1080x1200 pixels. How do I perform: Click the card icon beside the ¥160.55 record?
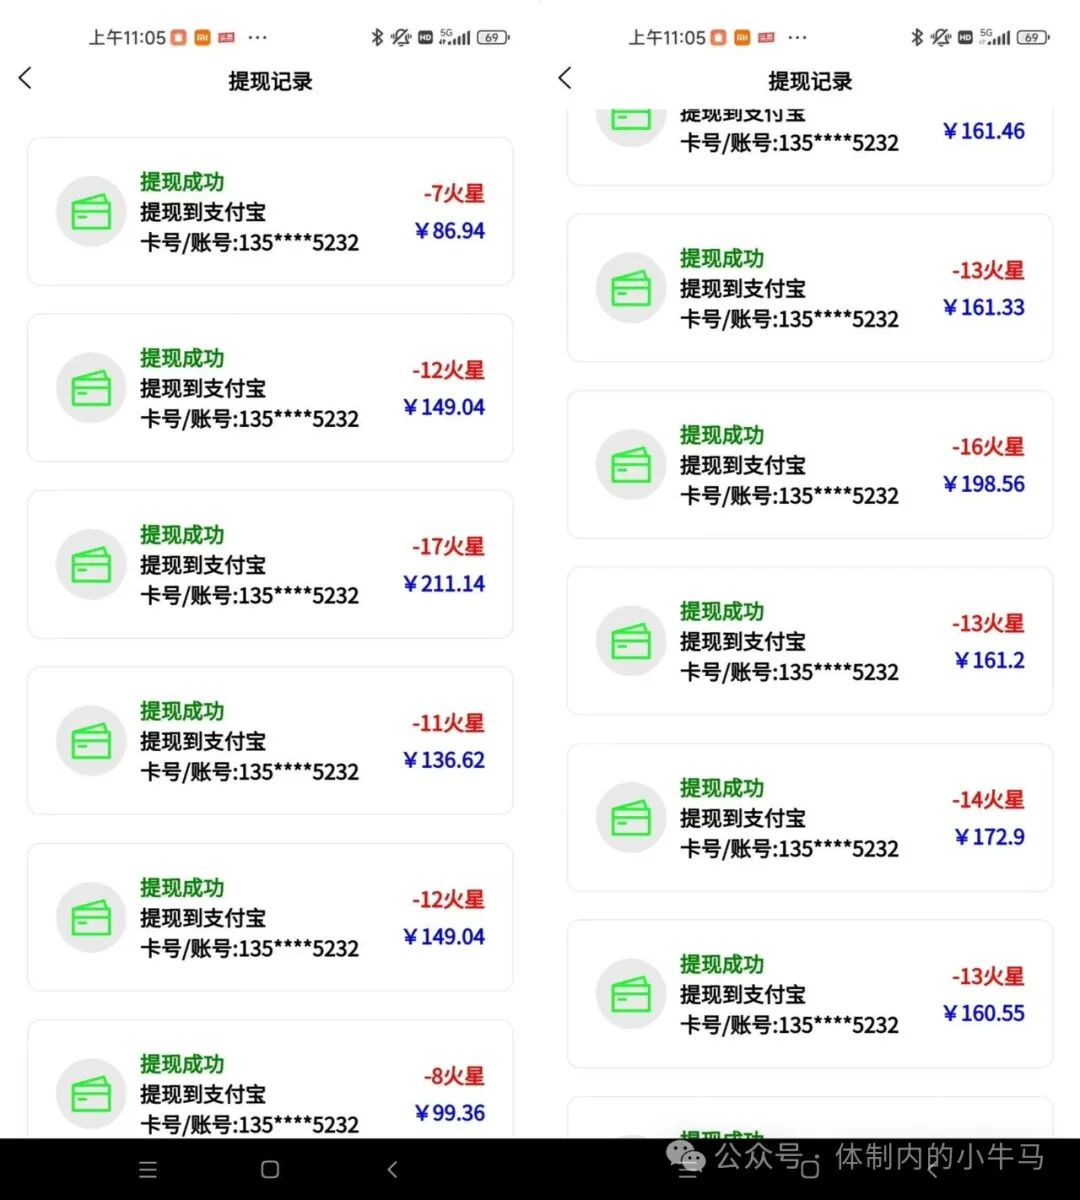(x=631, y=994)
